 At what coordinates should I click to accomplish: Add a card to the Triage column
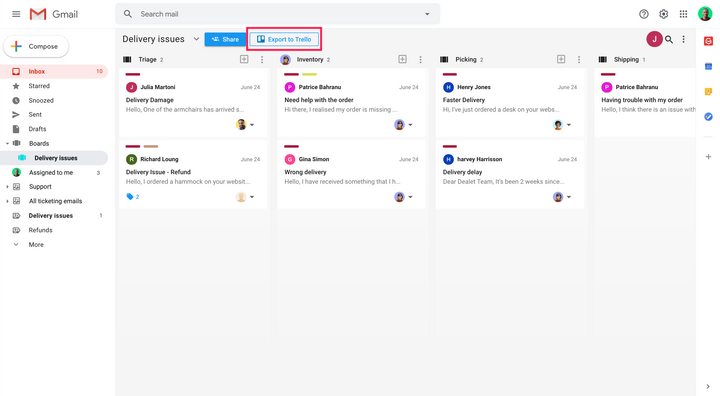244,59
